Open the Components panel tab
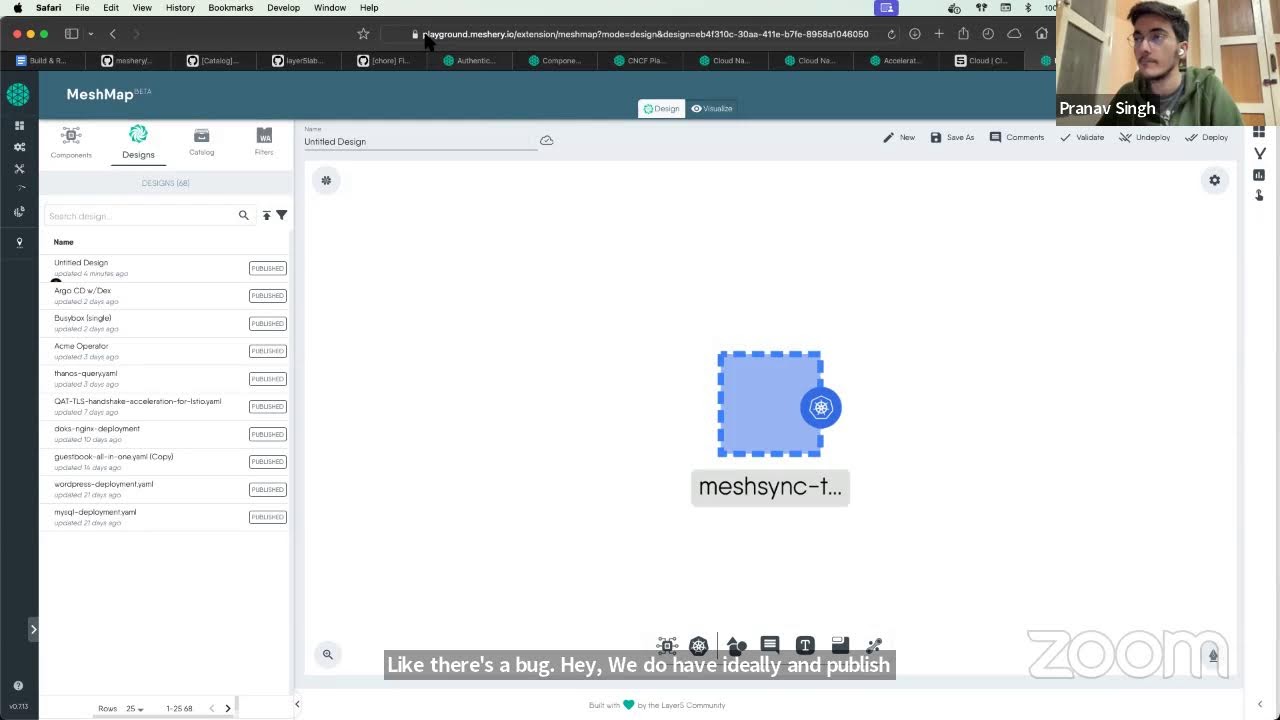Image resolution: width=1280 pixels, height=720 pixels. pos(71,142)
